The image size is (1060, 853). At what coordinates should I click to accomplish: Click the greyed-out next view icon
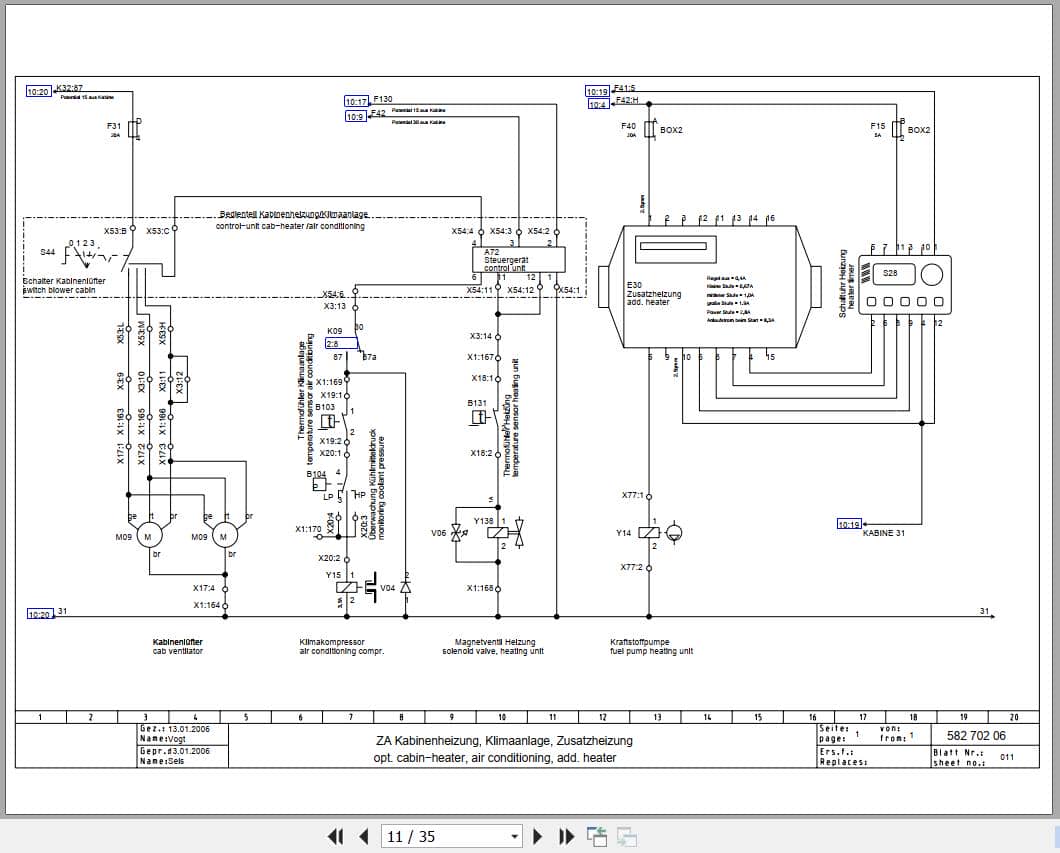[627, 837]
